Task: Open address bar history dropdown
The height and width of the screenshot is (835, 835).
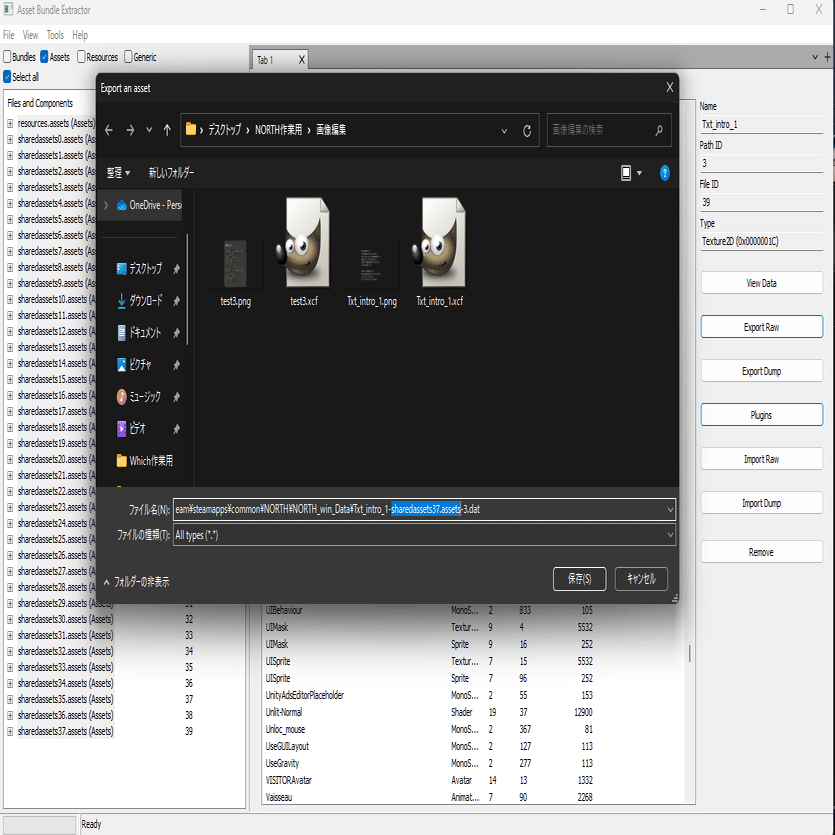Action: (504, 130)
